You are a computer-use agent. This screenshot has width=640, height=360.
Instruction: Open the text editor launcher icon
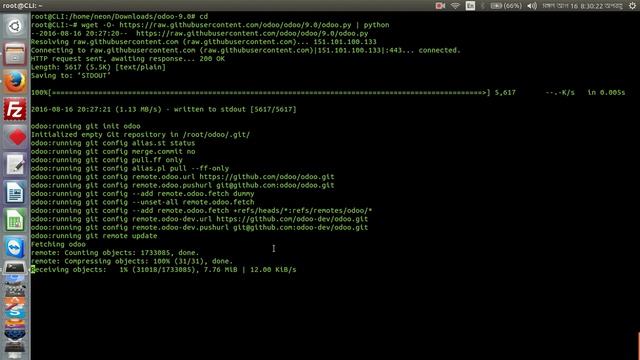tap(15, 165)
